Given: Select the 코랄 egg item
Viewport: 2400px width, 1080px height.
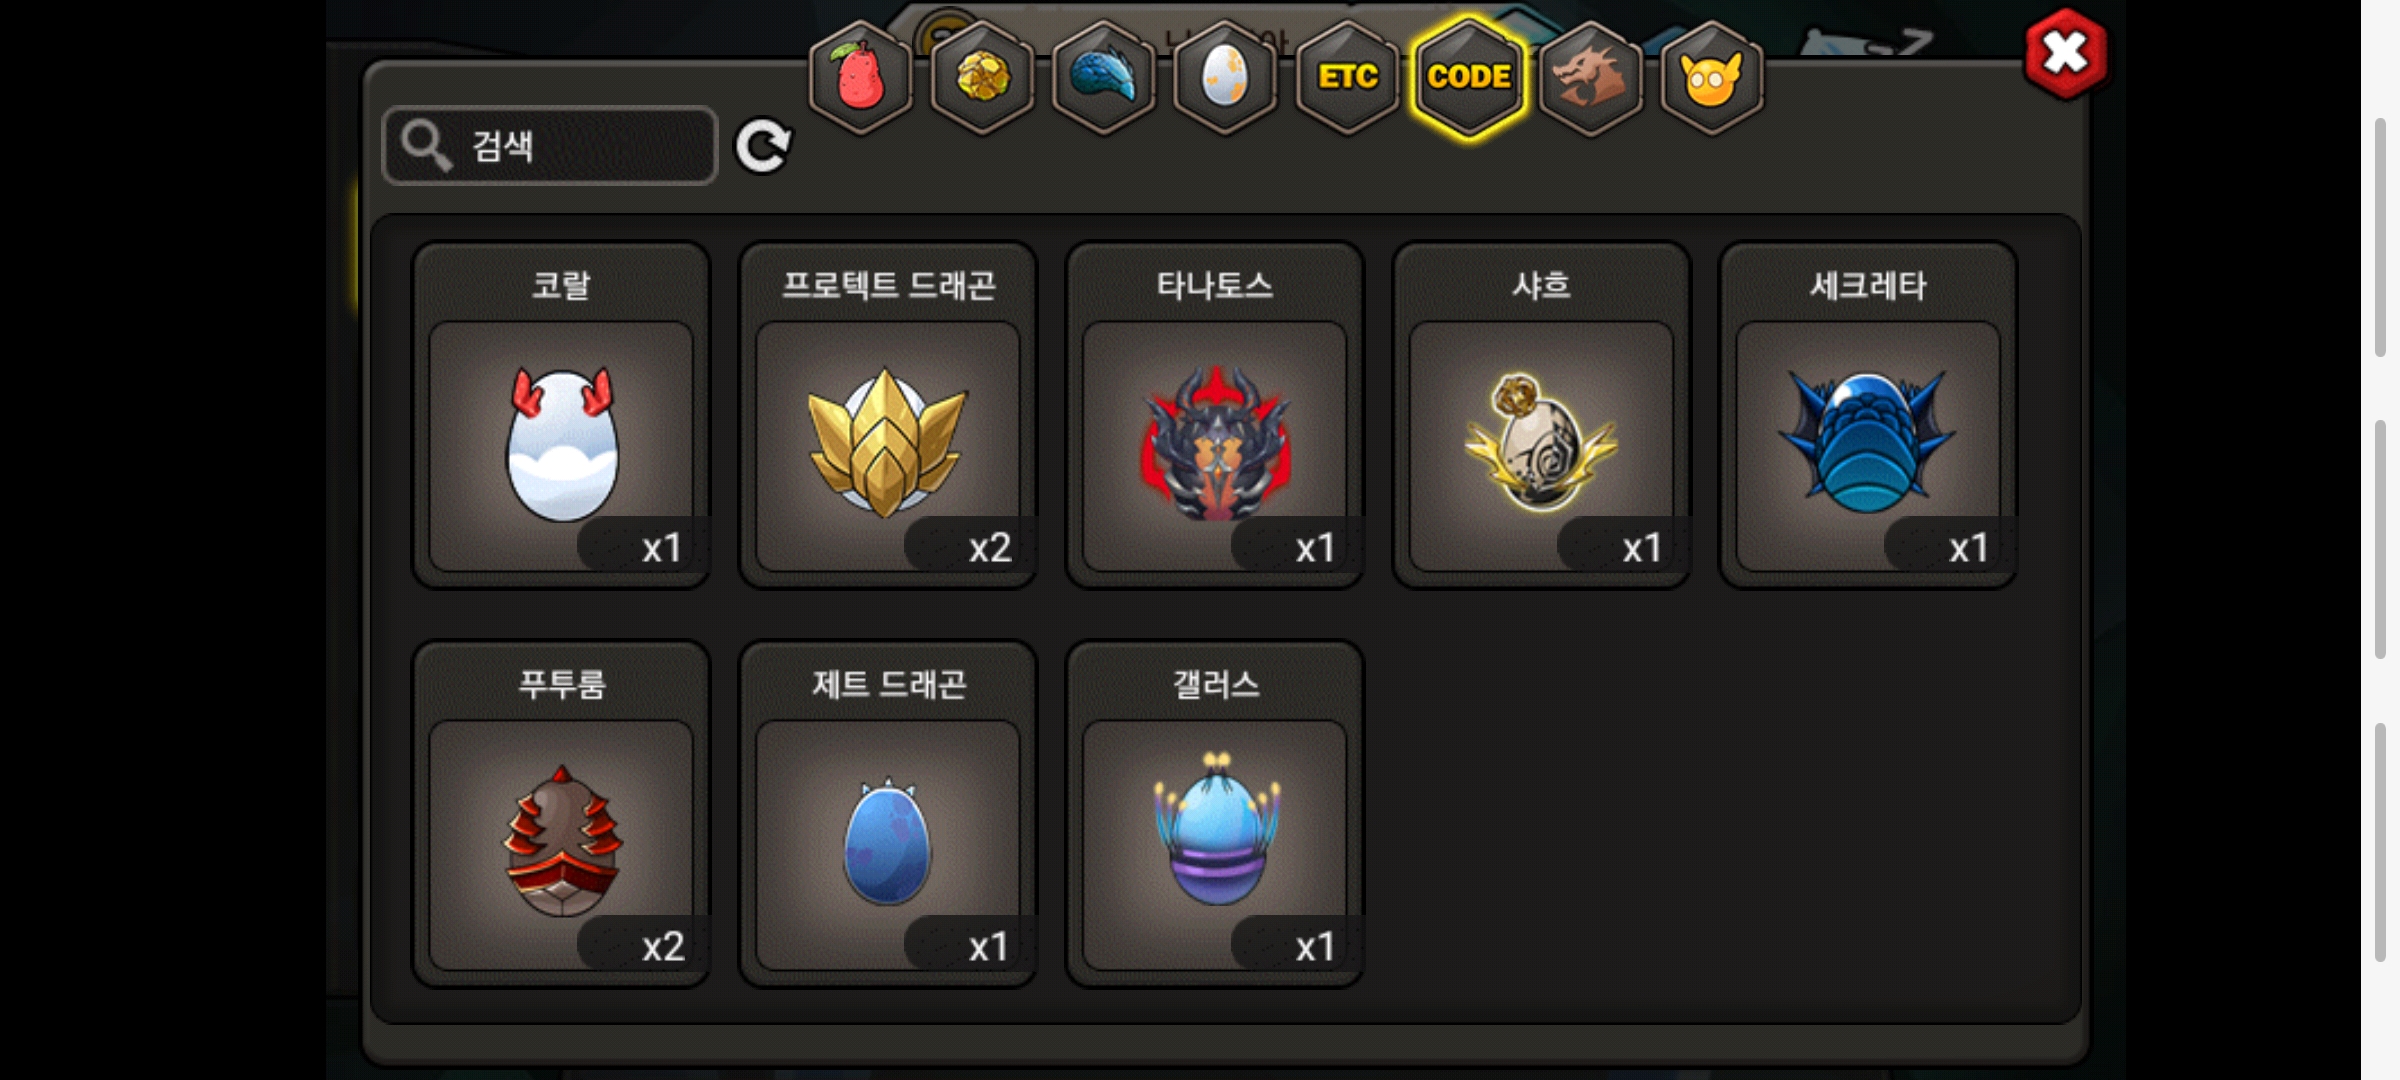Looking at the screenshot, I should click(561, 415).
